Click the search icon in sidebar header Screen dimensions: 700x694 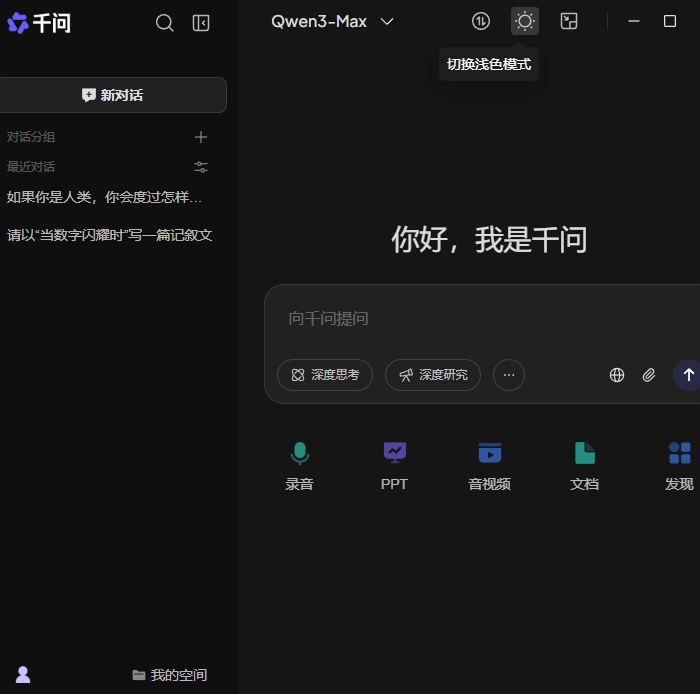click(165, 22)
